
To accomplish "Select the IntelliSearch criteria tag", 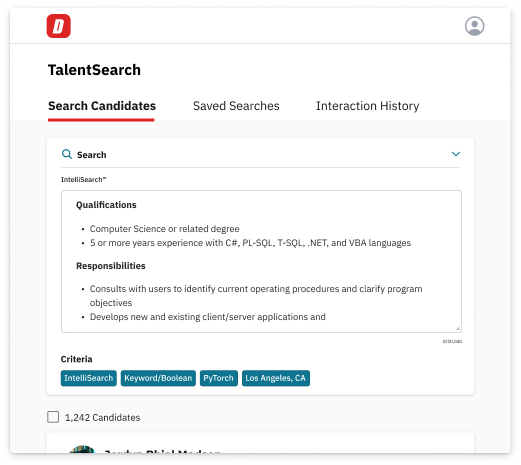I will (x=89, y=378).
